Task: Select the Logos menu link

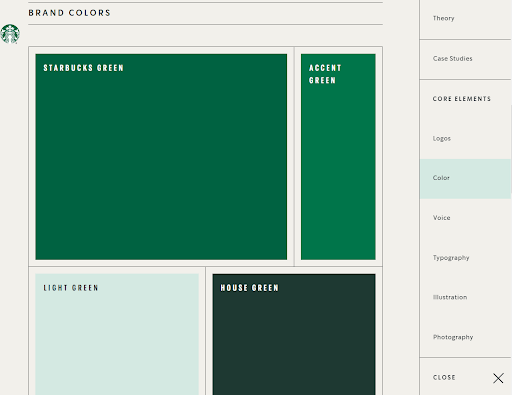Action: coord(442,138)
